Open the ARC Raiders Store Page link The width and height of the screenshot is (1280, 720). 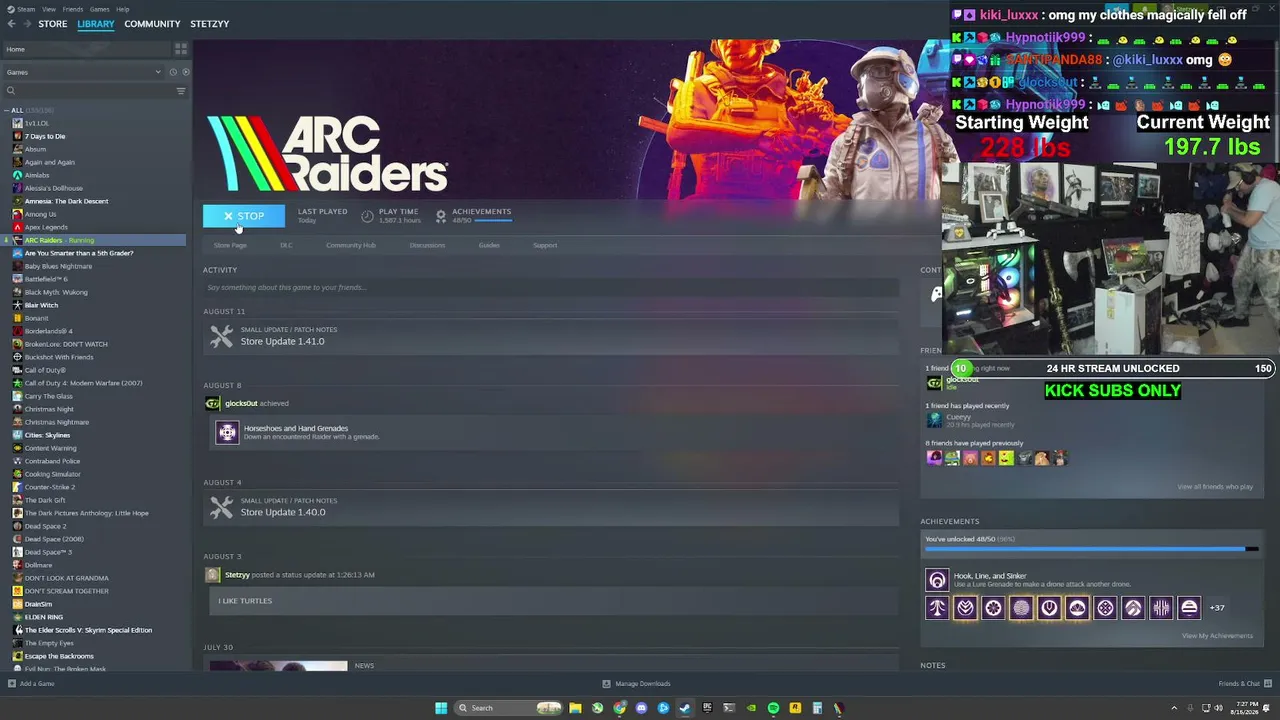(x=230, y=245)
